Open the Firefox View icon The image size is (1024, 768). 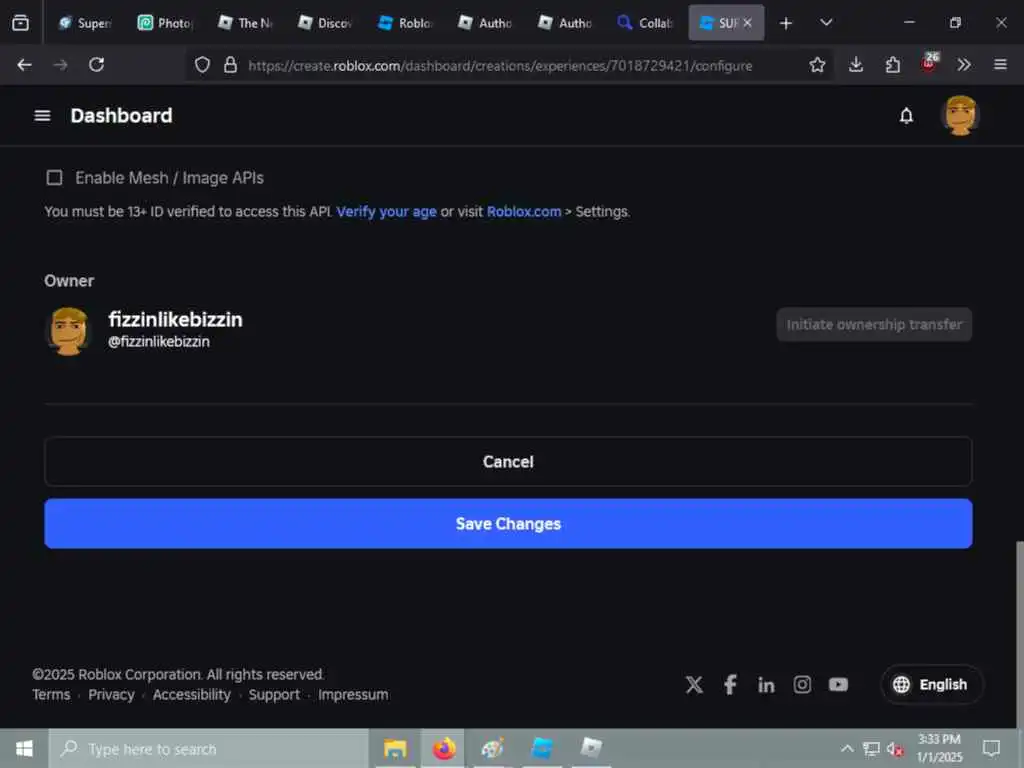(20, 23)
